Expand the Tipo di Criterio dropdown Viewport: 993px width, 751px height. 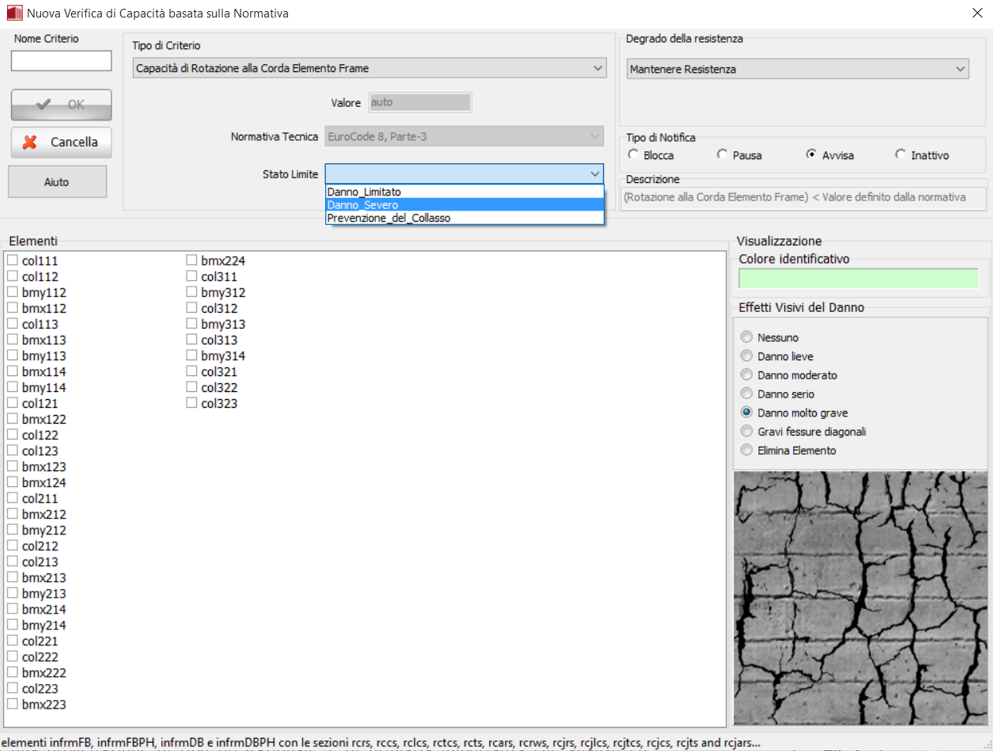[x=597, y=68]
